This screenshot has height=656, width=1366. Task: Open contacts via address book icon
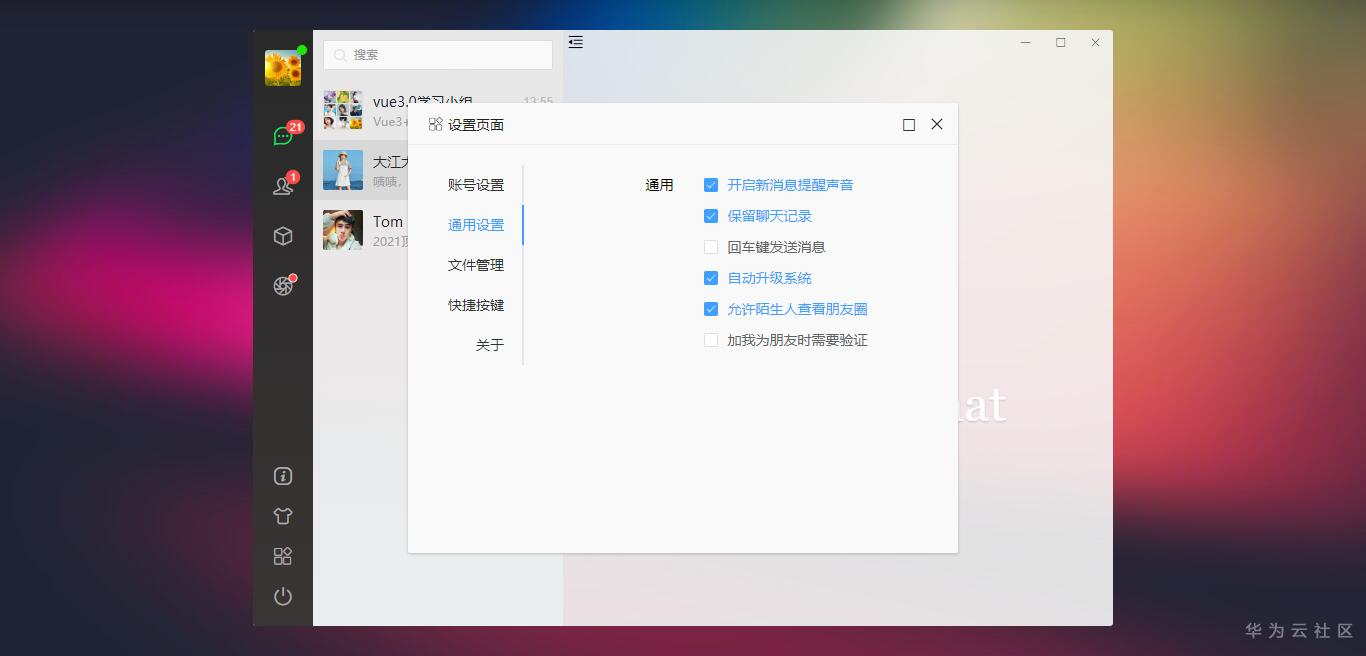click(283, 185)
